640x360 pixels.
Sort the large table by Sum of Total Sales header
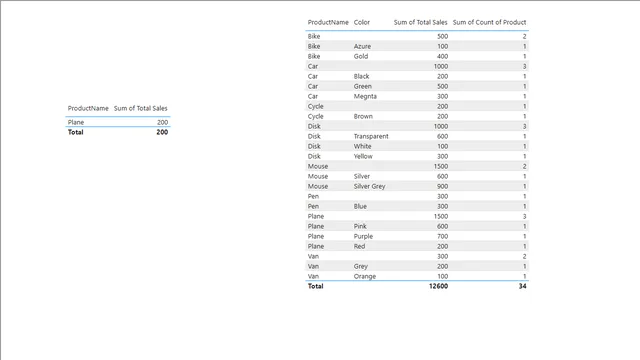point(420,22)
